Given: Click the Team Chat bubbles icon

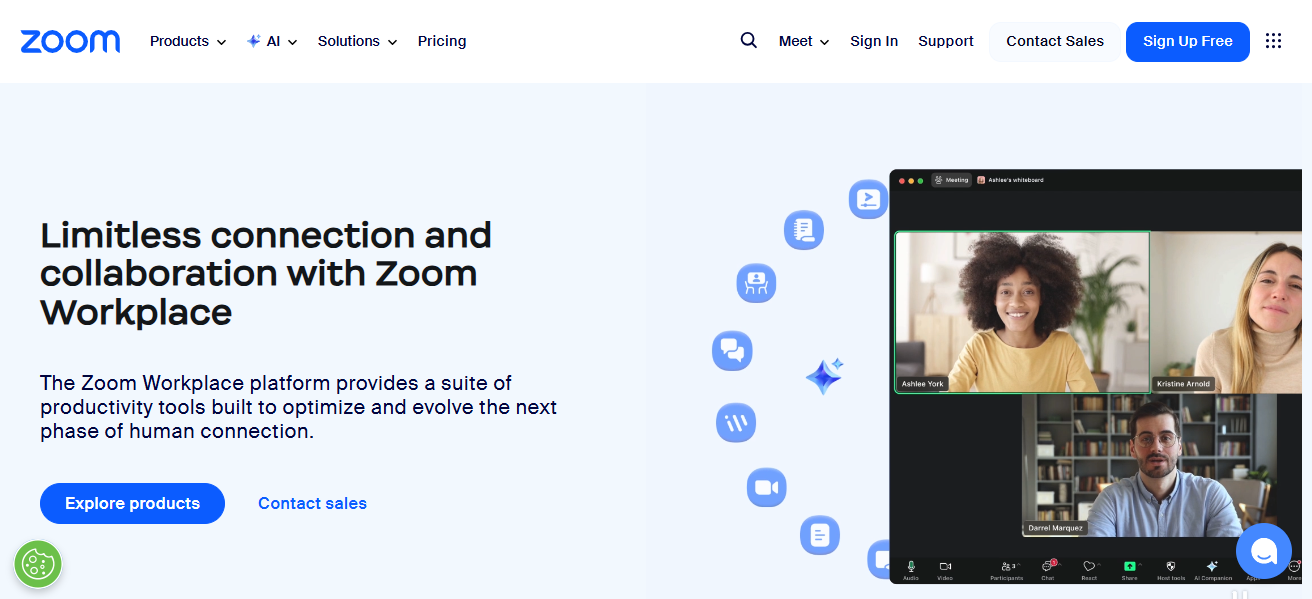Looking at the screenshot, I should 732,351.
